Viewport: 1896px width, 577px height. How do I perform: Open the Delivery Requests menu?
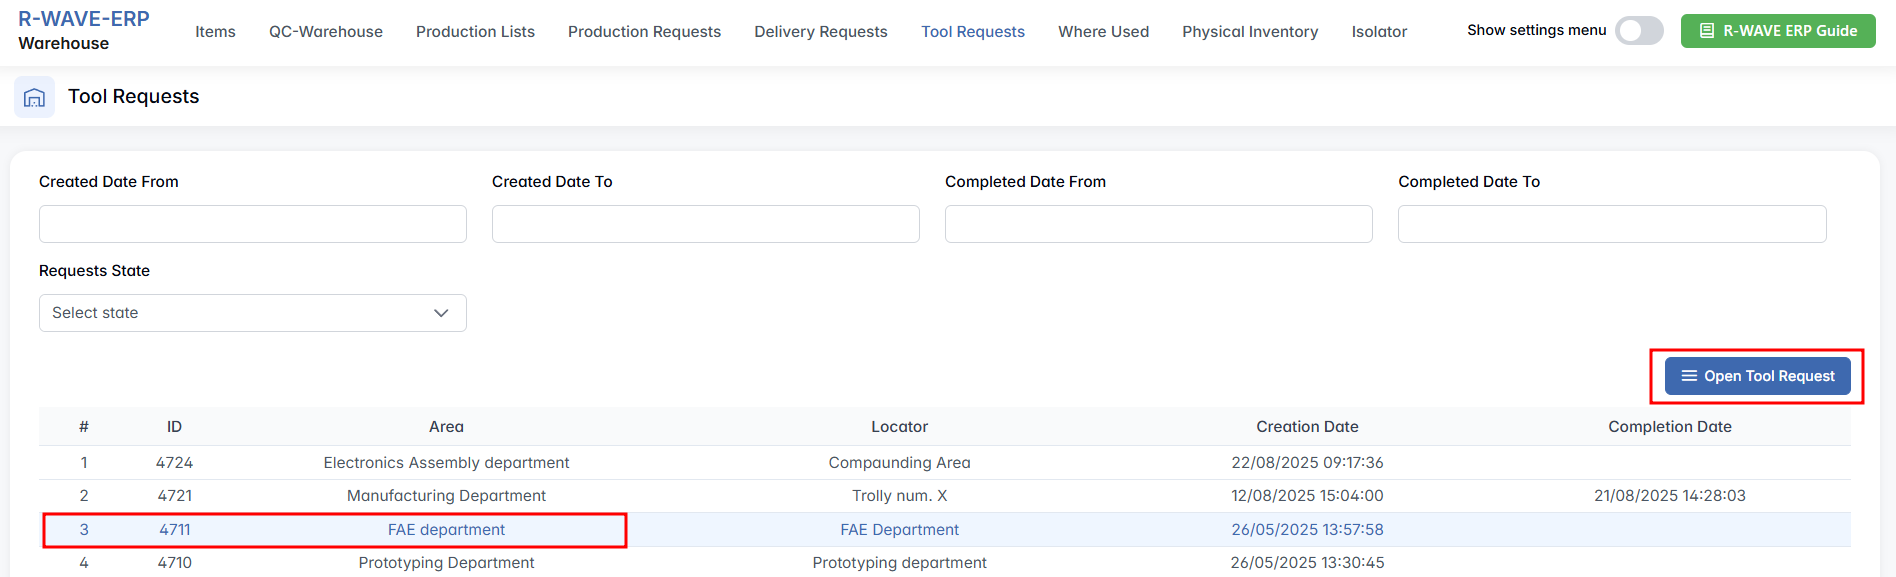click(x=820, y=32)
